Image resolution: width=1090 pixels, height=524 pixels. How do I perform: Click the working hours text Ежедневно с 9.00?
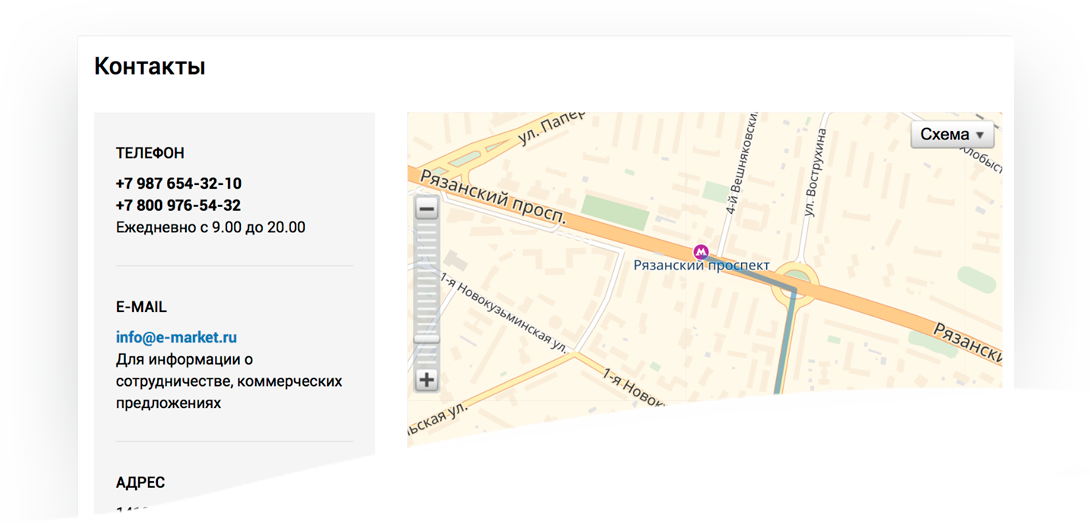click(211, 227)
